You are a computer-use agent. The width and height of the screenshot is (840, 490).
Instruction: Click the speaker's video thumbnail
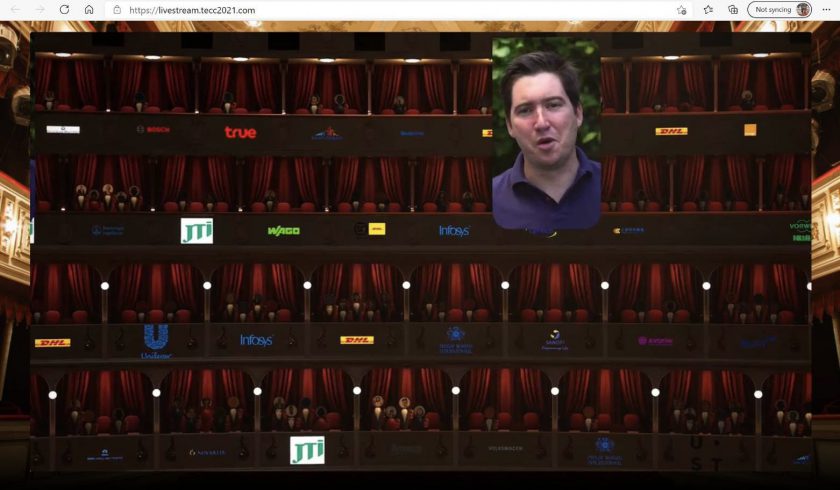coord(546,133)
